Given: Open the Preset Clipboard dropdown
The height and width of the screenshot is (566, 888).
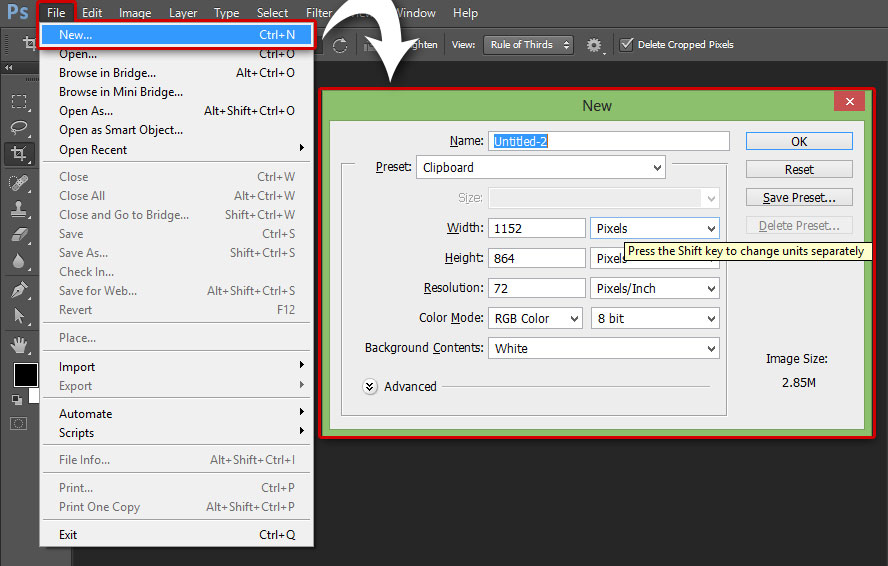Looking at the screenshot, I should (x=541, y=168).
